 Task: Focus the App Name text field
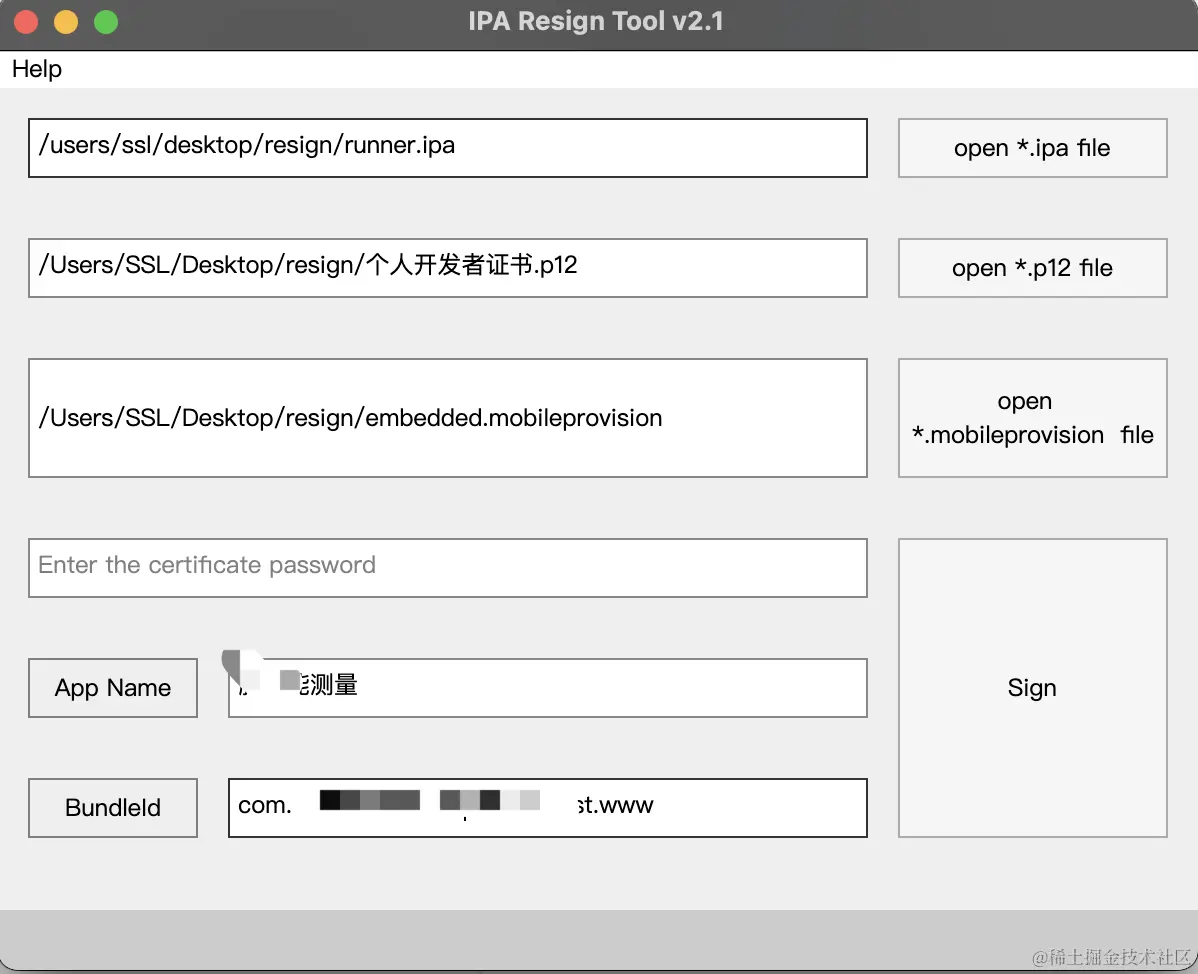coord(548,688)
